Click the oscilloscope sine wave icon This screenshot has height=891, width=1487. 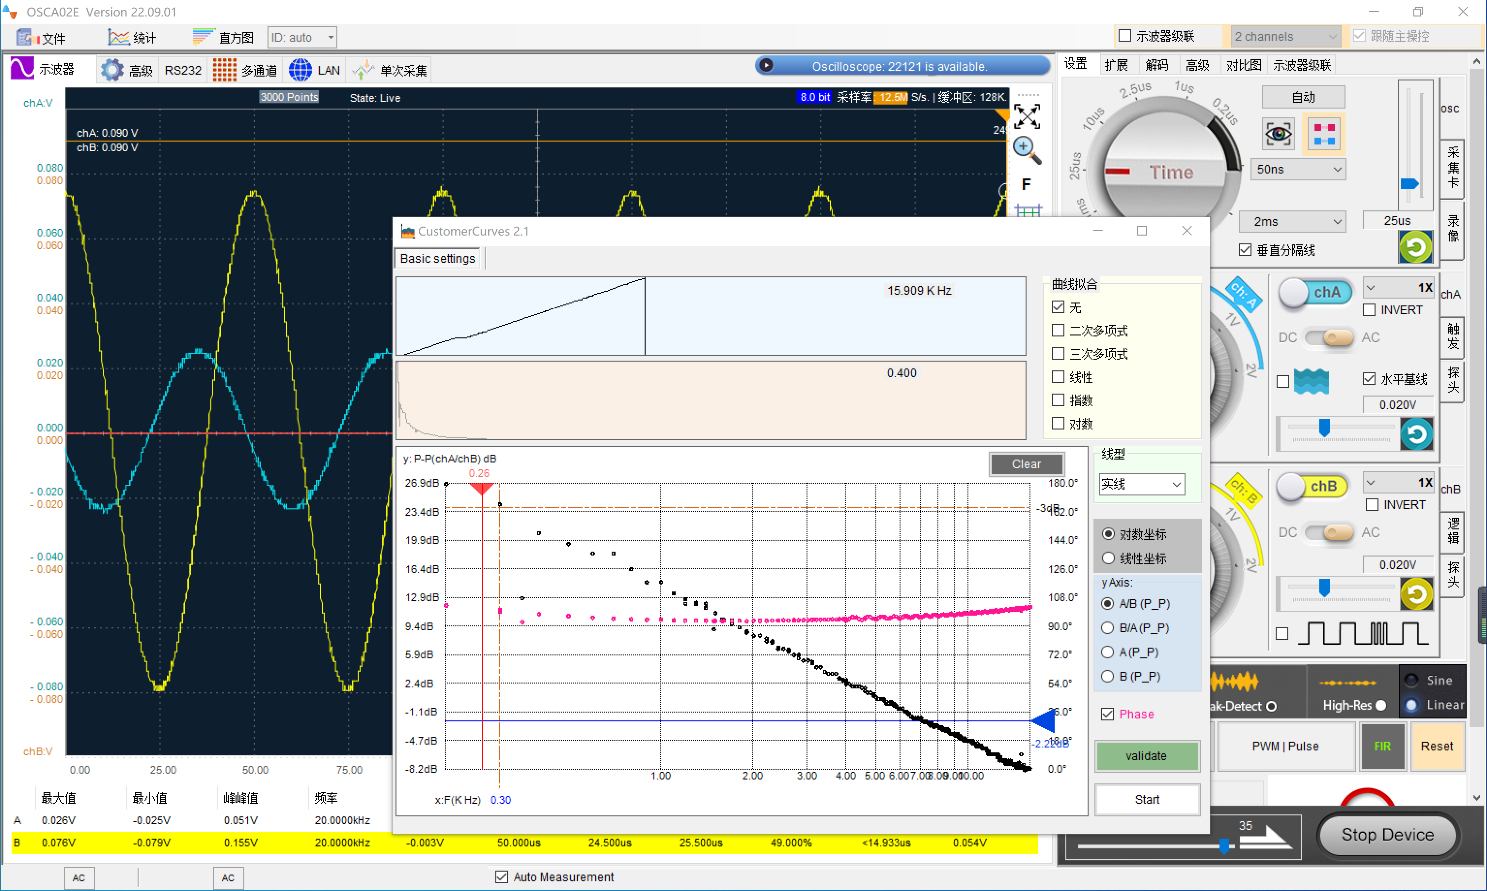pos(22,69)
